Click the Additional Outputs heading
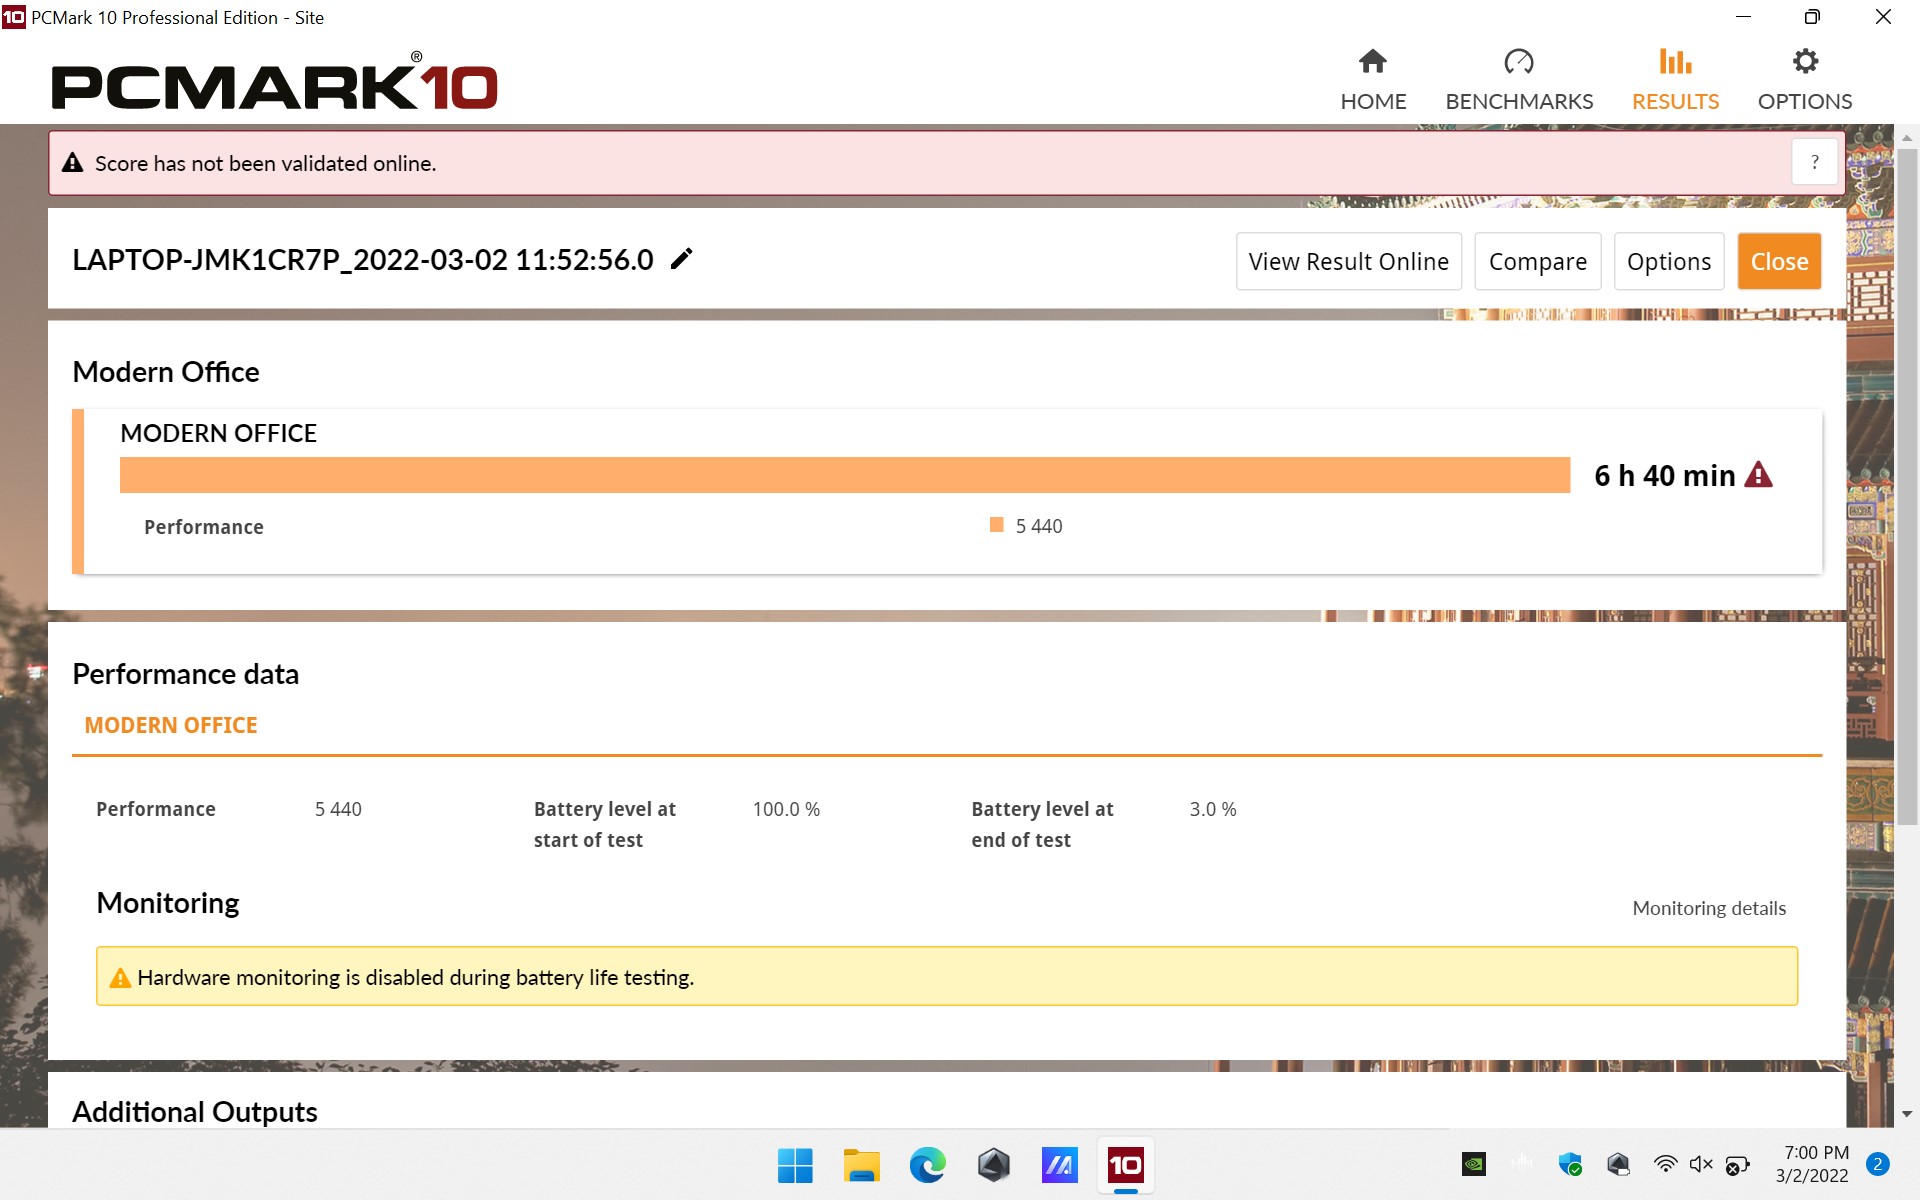This screenshot has height=1200, width=1920. coord(194,1112)
